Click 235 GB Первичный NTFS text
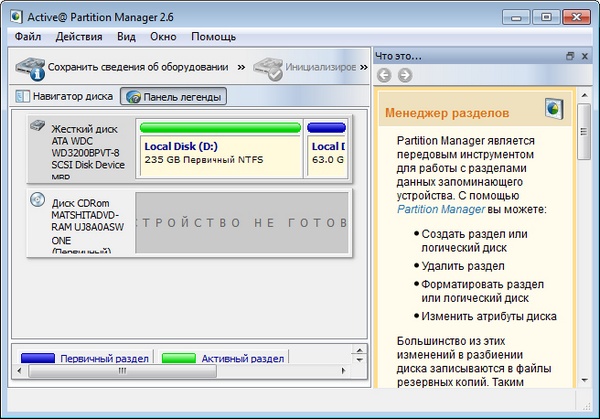Image resolution: width=600 pixels, height=419 pixels. point(204,160)
